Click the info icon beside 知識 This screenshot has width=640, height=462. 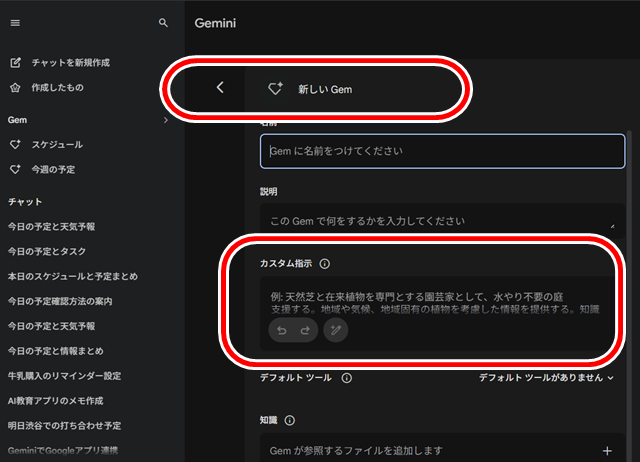point(289,420)
